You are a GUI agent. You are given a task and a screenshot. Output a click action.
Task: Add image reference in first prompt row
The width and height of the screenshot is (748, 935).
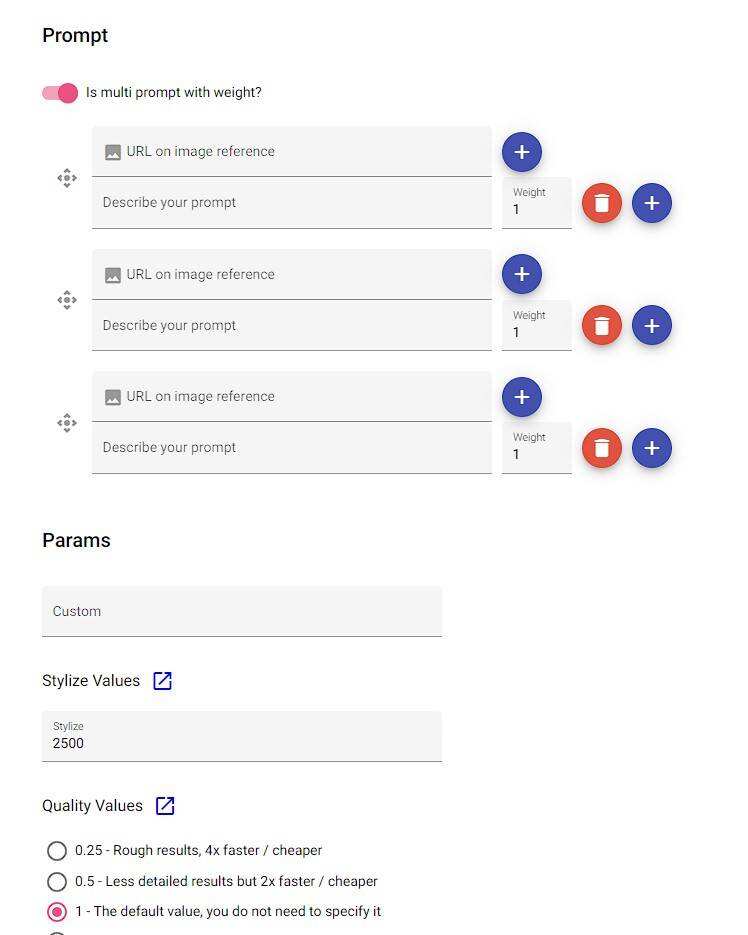[x=521, y=152]
